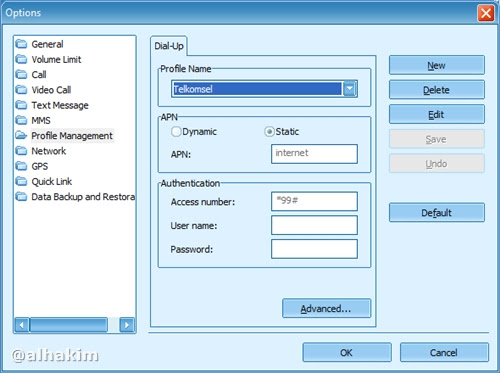This screenshot has width=500, height=373.
Task: Close the Options dialog
Action: click(486, 13)
